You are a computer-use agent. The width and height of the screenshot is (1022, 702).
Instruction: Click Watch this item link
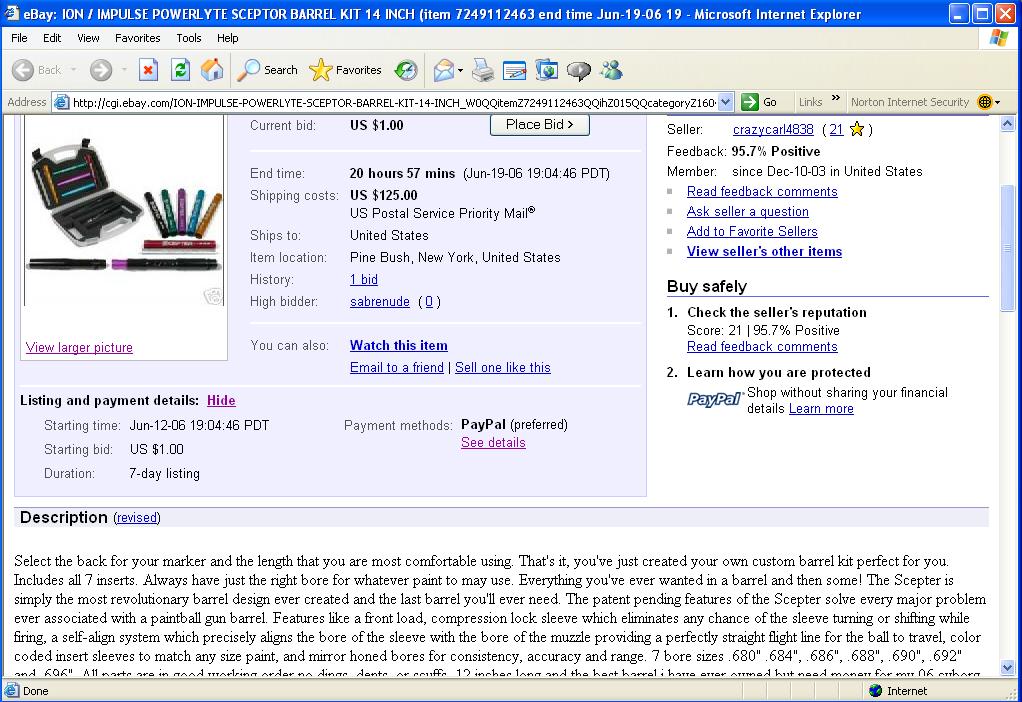click(x=398, y=345)
